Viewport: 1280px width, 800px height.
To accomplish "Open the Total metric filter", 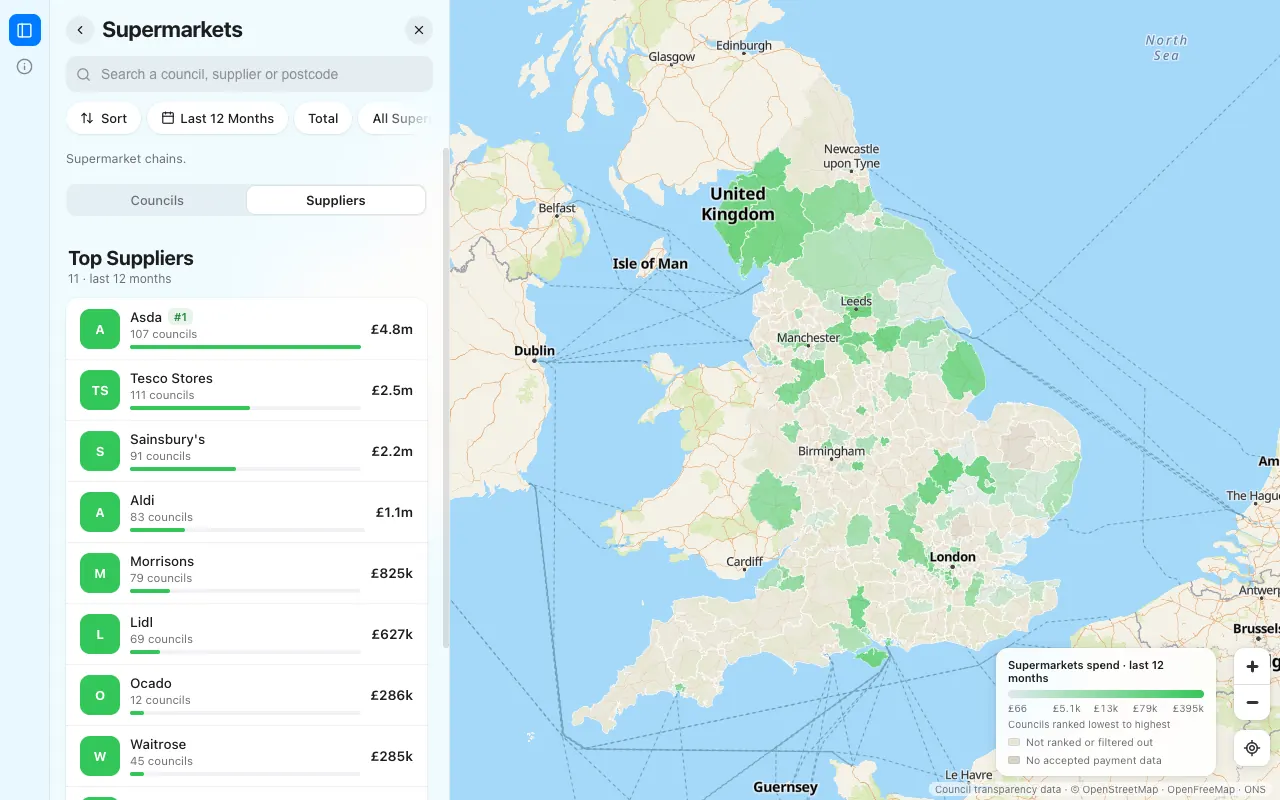I will click(x=323, y=118).
